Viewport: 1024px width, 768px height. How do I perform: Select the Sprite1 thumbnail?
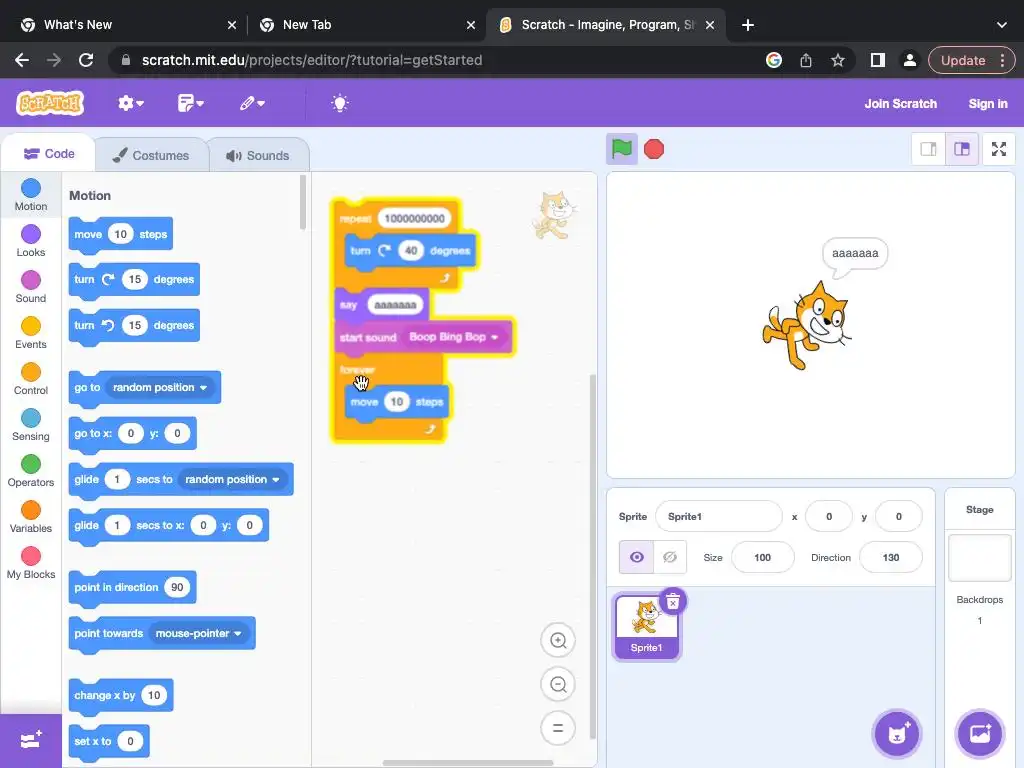646,627
